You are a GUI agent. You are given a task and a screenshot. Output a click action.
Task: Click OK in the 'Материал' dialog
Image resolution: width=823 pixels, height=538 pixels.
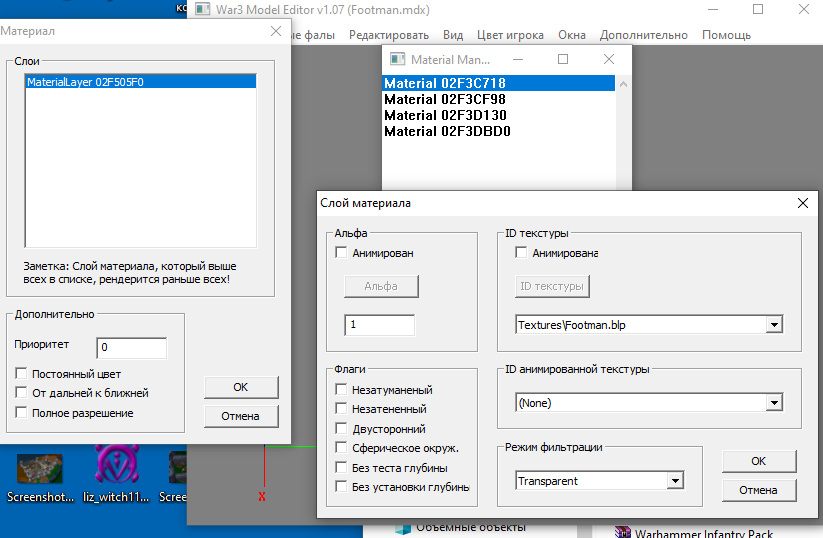(241, 387)
